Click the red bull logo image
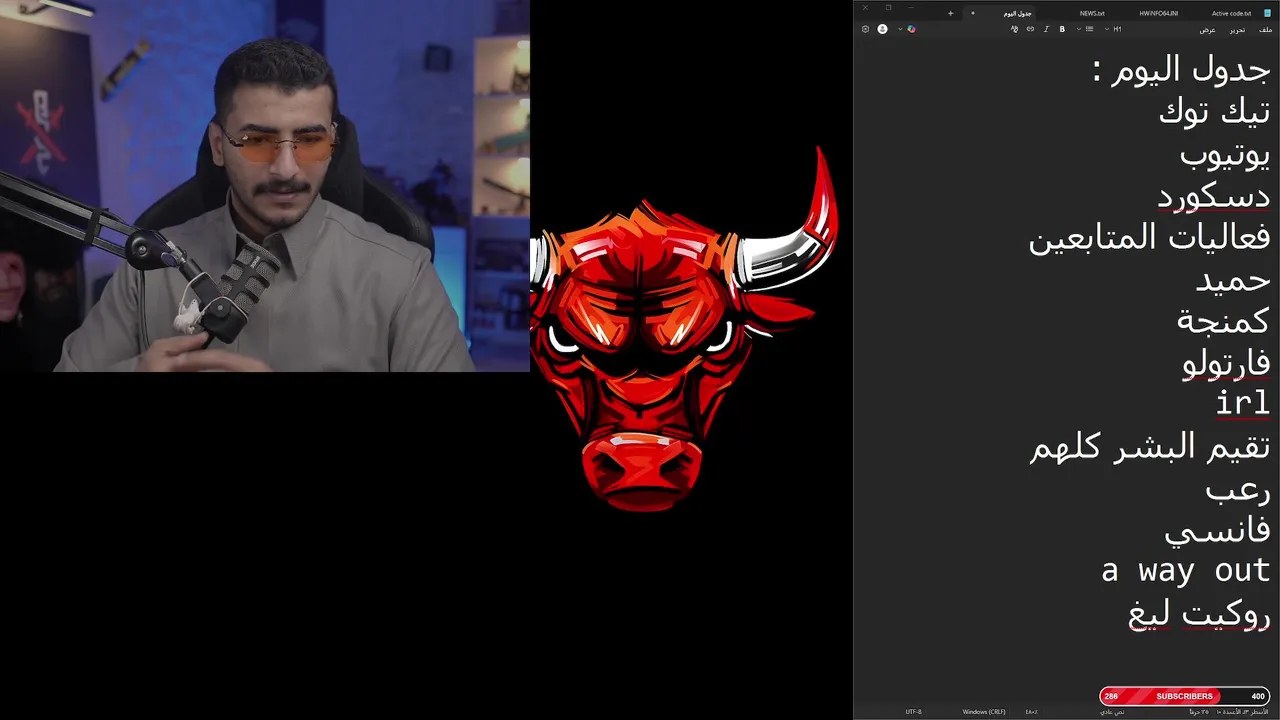This screenshot has height=720, width=1280. [685, 330]
